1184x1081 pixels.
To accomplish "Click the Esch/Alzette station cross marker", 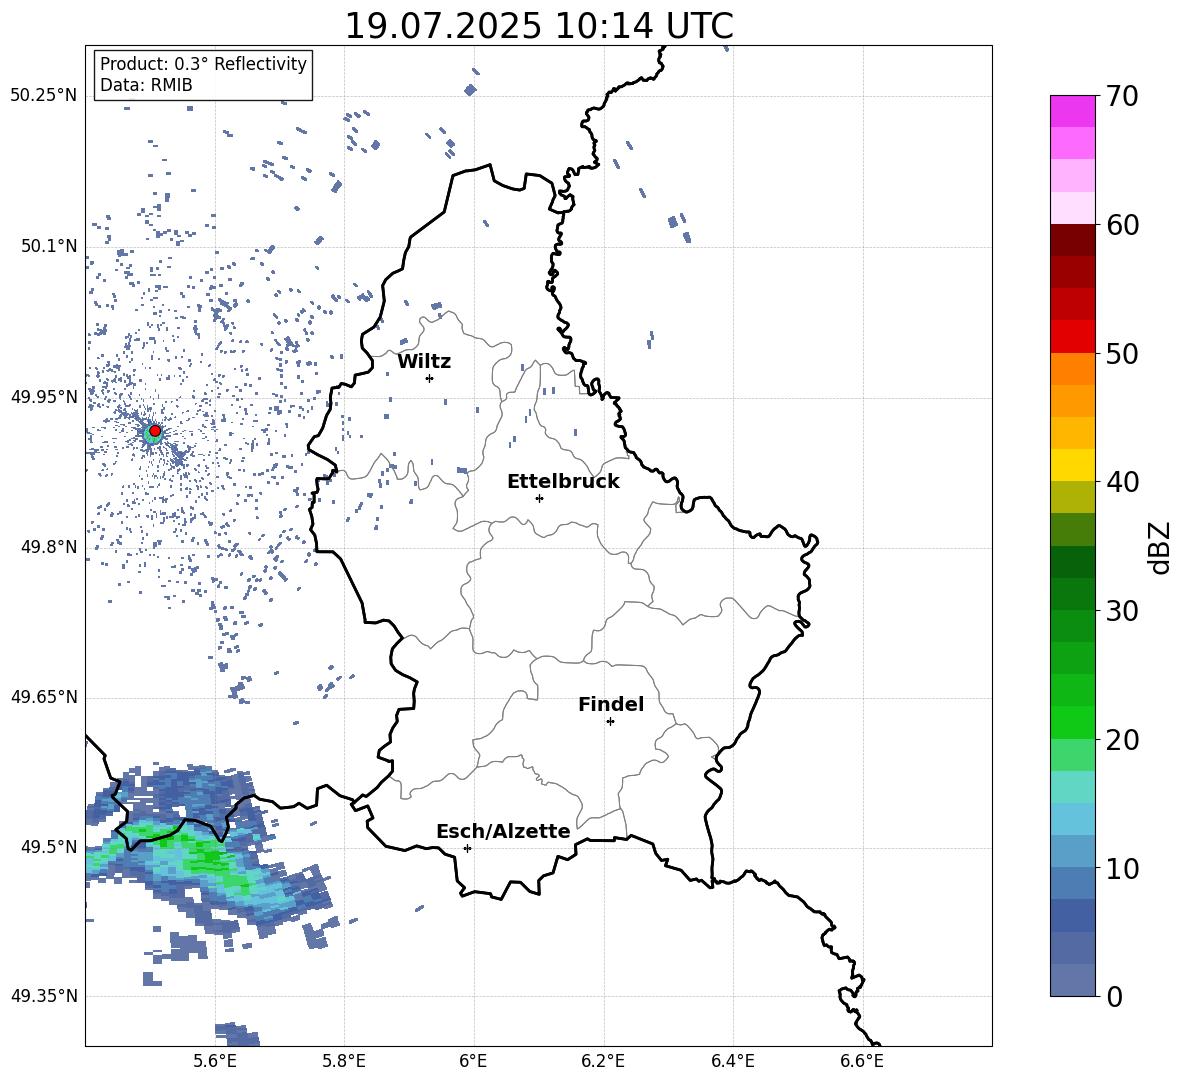I will 467,848.
